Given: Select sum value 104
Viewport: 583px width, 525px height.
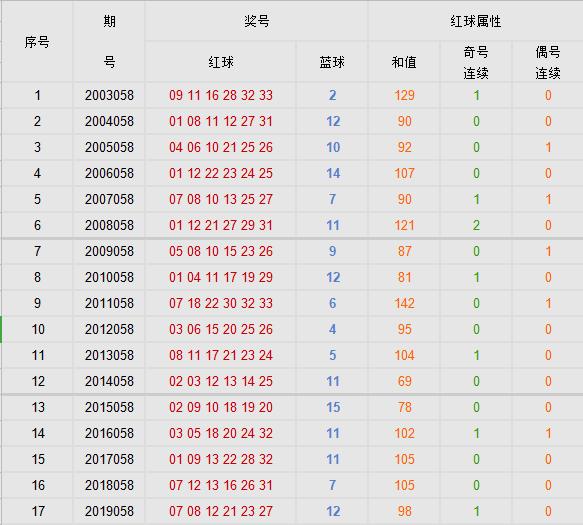Looking at the screenshot, I should click(x=404, y=355).
